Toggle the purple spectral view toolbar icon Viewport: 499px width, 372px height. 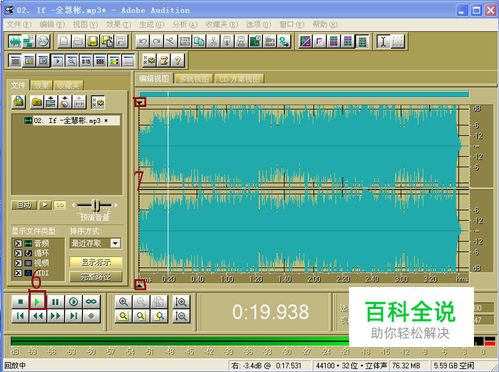pos(305,42)
